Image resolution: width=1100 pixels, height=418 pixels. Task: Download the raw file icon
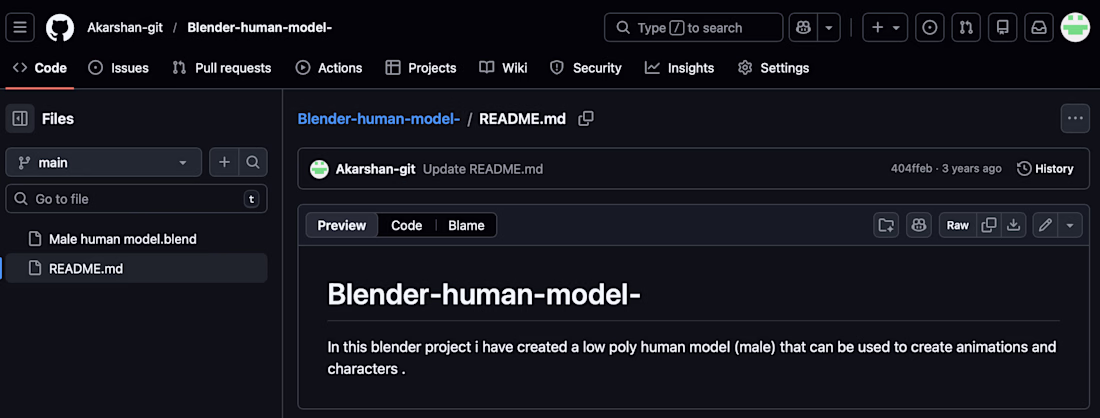1013,225
